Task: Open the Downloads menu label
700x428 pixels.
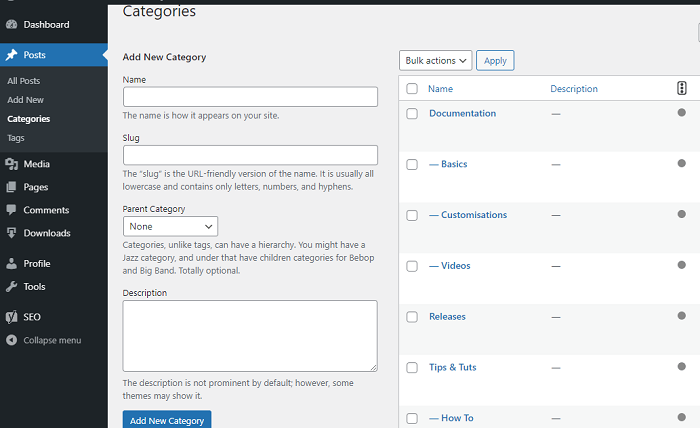Action: click(x=47, y=233)
